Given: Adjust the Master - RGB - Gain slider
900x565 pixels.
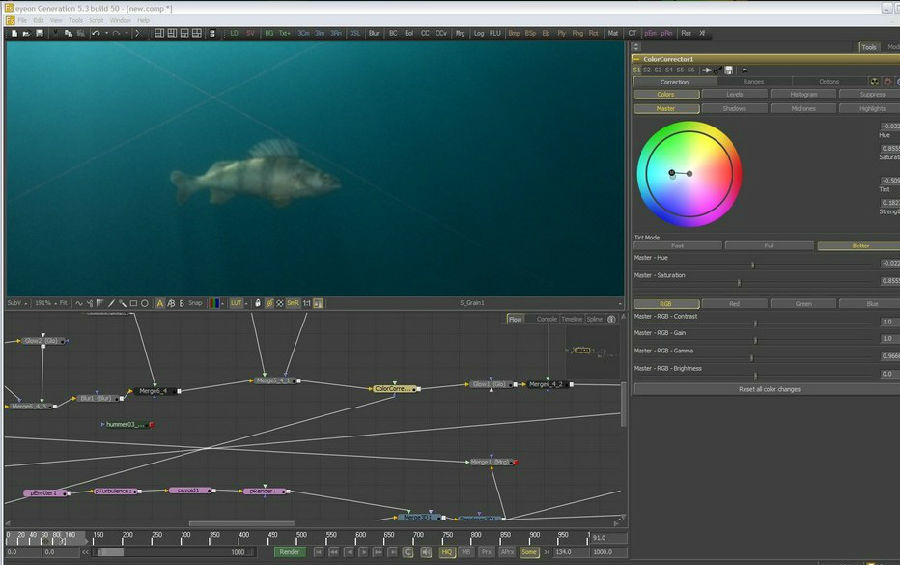Looking at the screenshot, I should (x=755, y=341).
